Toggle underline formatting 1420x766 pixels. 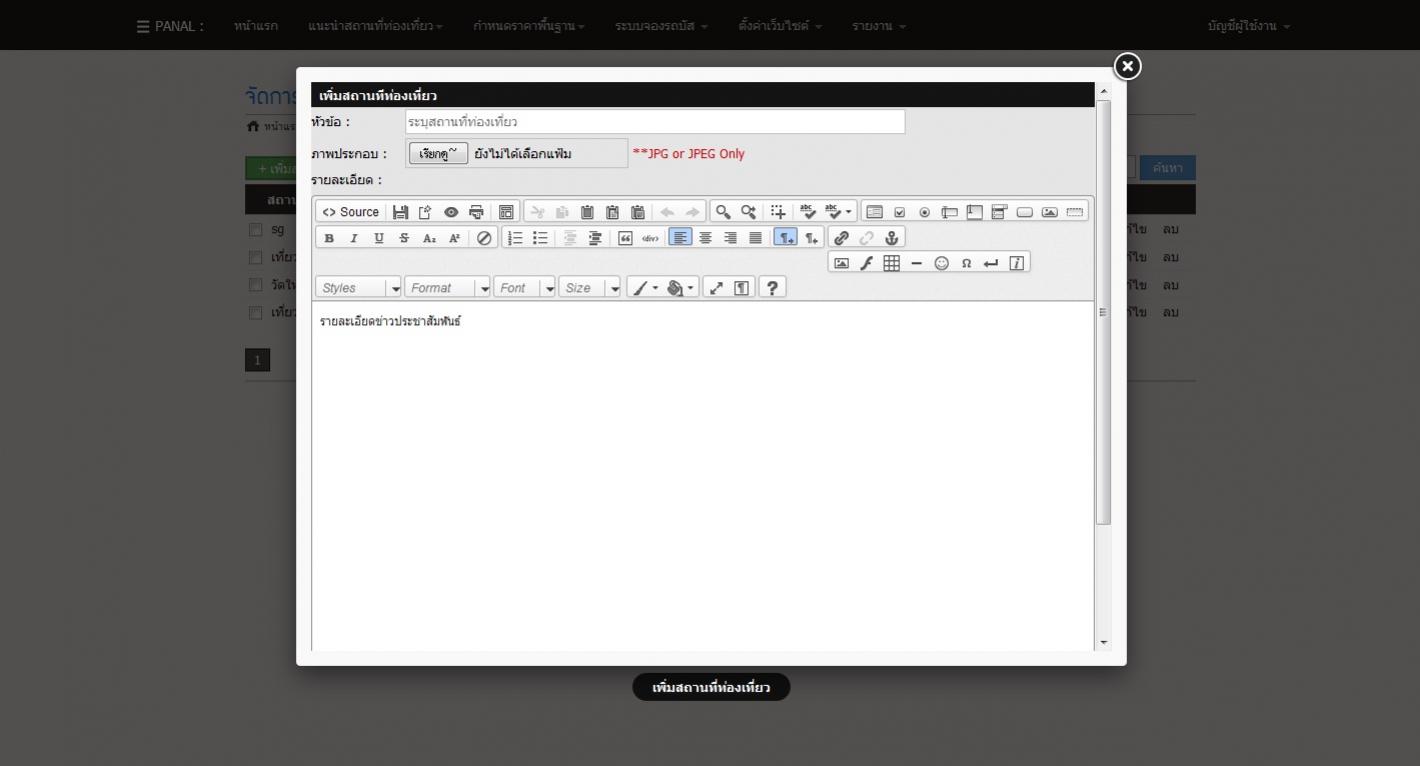tap(379, 238)
